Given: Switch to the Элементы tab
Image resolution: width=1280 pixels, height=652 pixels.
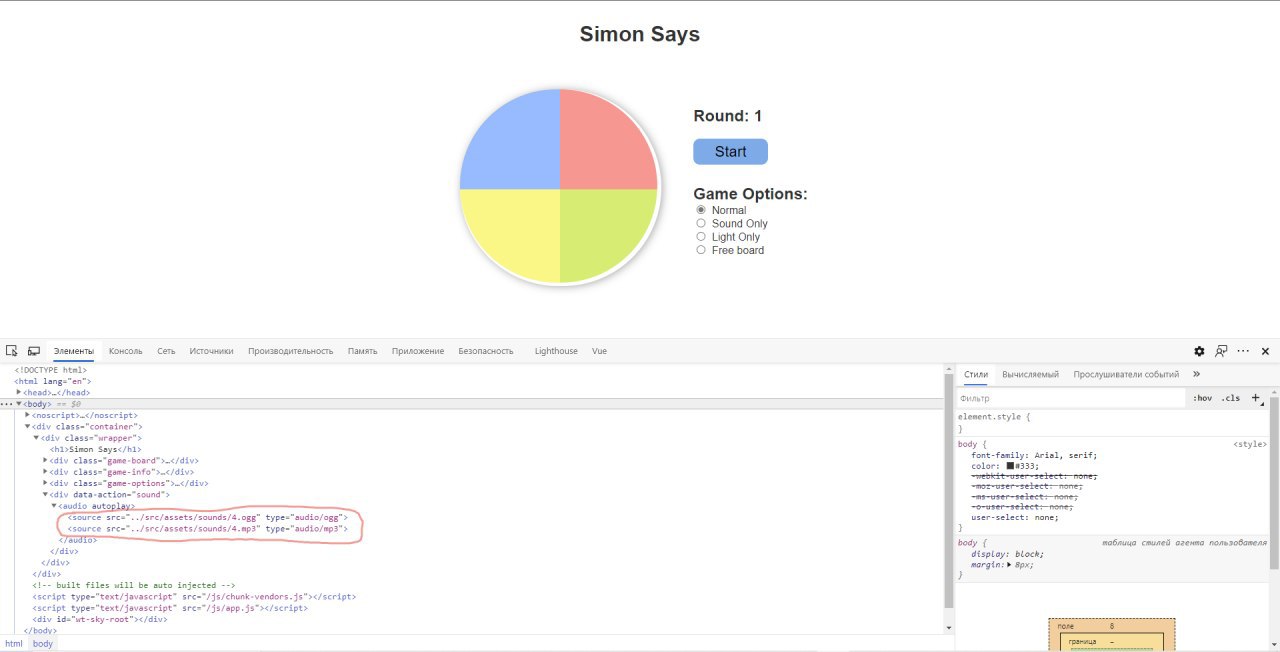Looking at the screenshot, I should click(x=74, y=351).
